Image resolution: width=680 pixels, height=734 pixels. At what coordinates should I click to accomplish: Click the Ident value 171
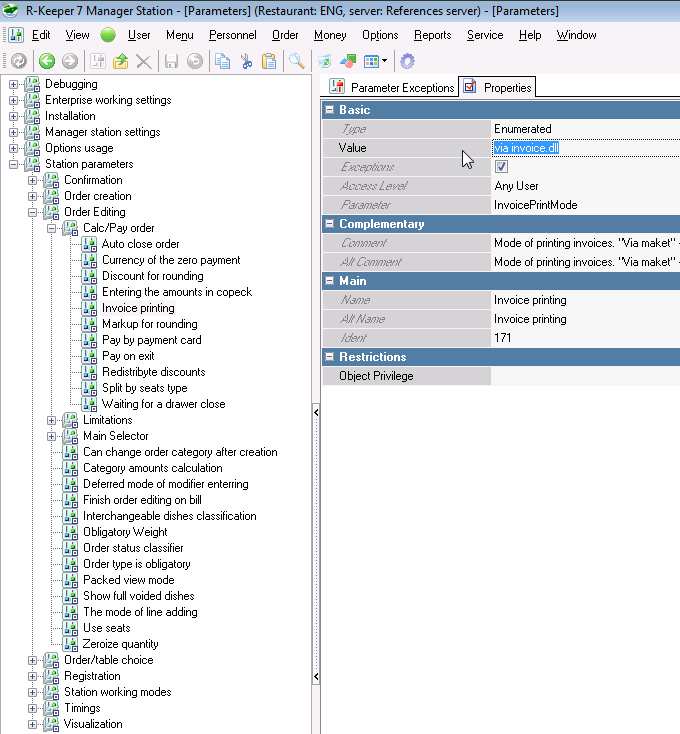point(503,338)
